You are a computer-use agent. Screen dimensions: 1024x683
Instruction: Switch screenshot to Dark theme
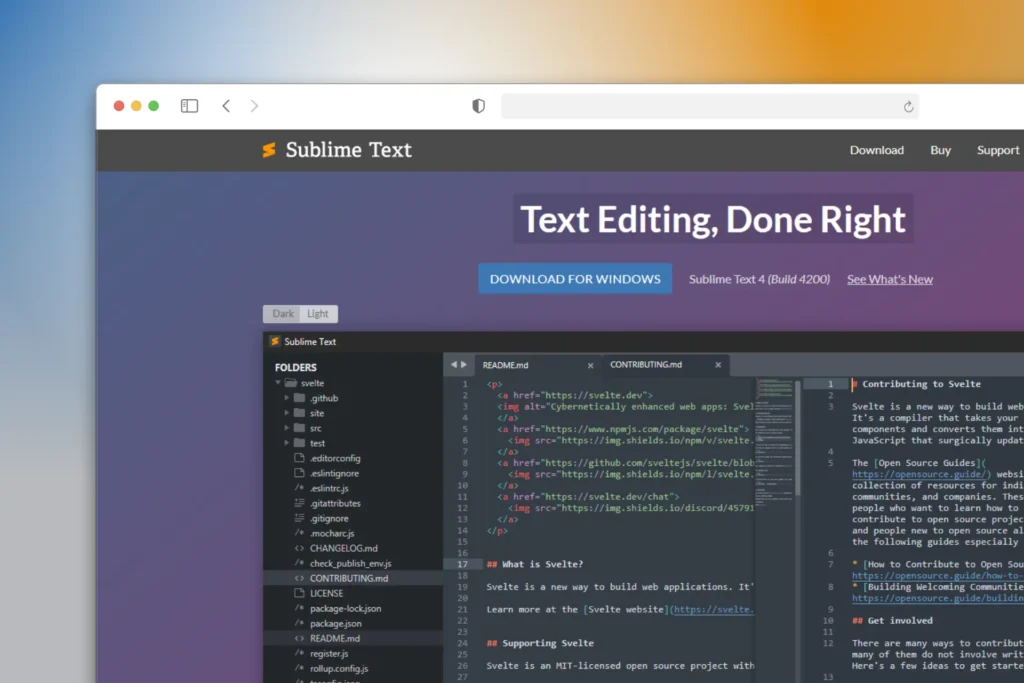[x=282, y=314]
